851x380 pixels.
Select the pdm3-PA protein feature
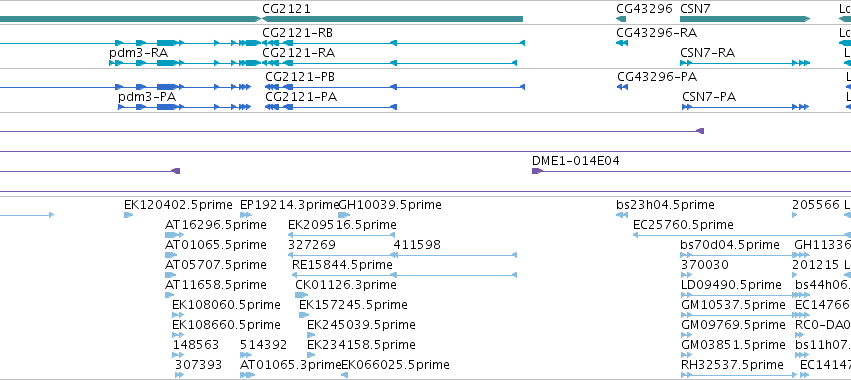[184, 107]
